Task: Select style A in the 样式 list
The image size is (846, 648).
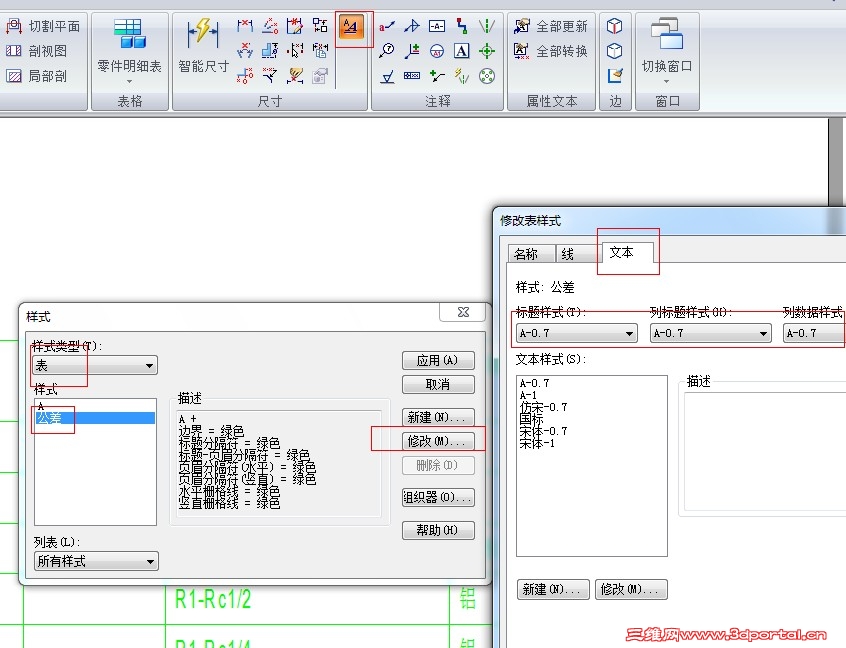Action: (94, 406)
